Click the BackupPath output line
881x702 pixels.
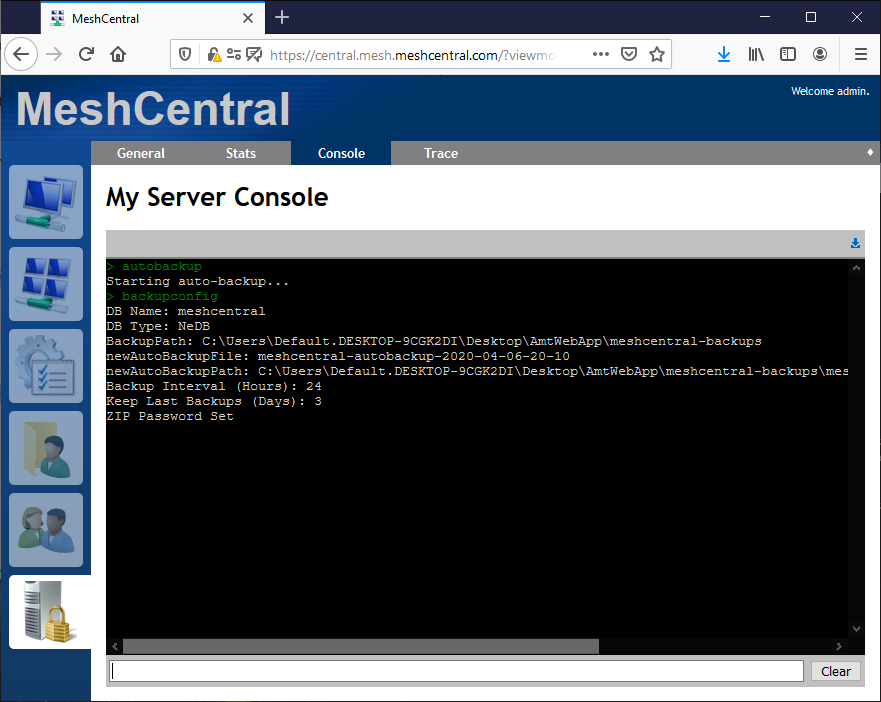434,341
